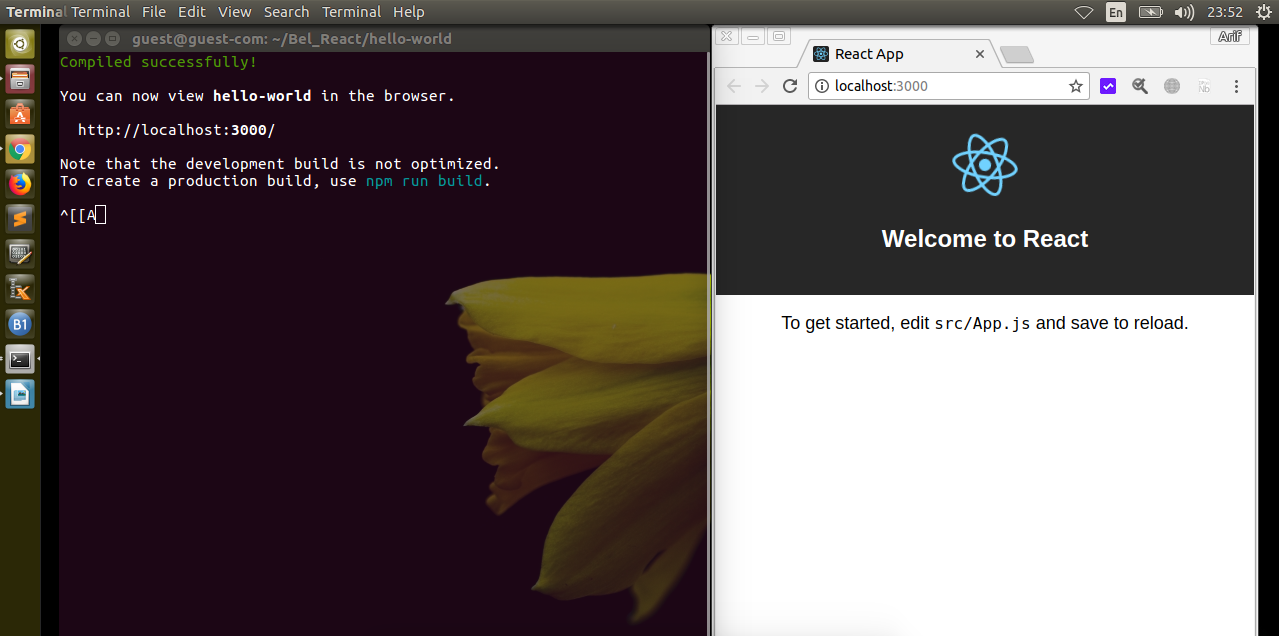This screenshot has width=1279, height=636.
Task: View site information icon in address bar
Action: 822,86
